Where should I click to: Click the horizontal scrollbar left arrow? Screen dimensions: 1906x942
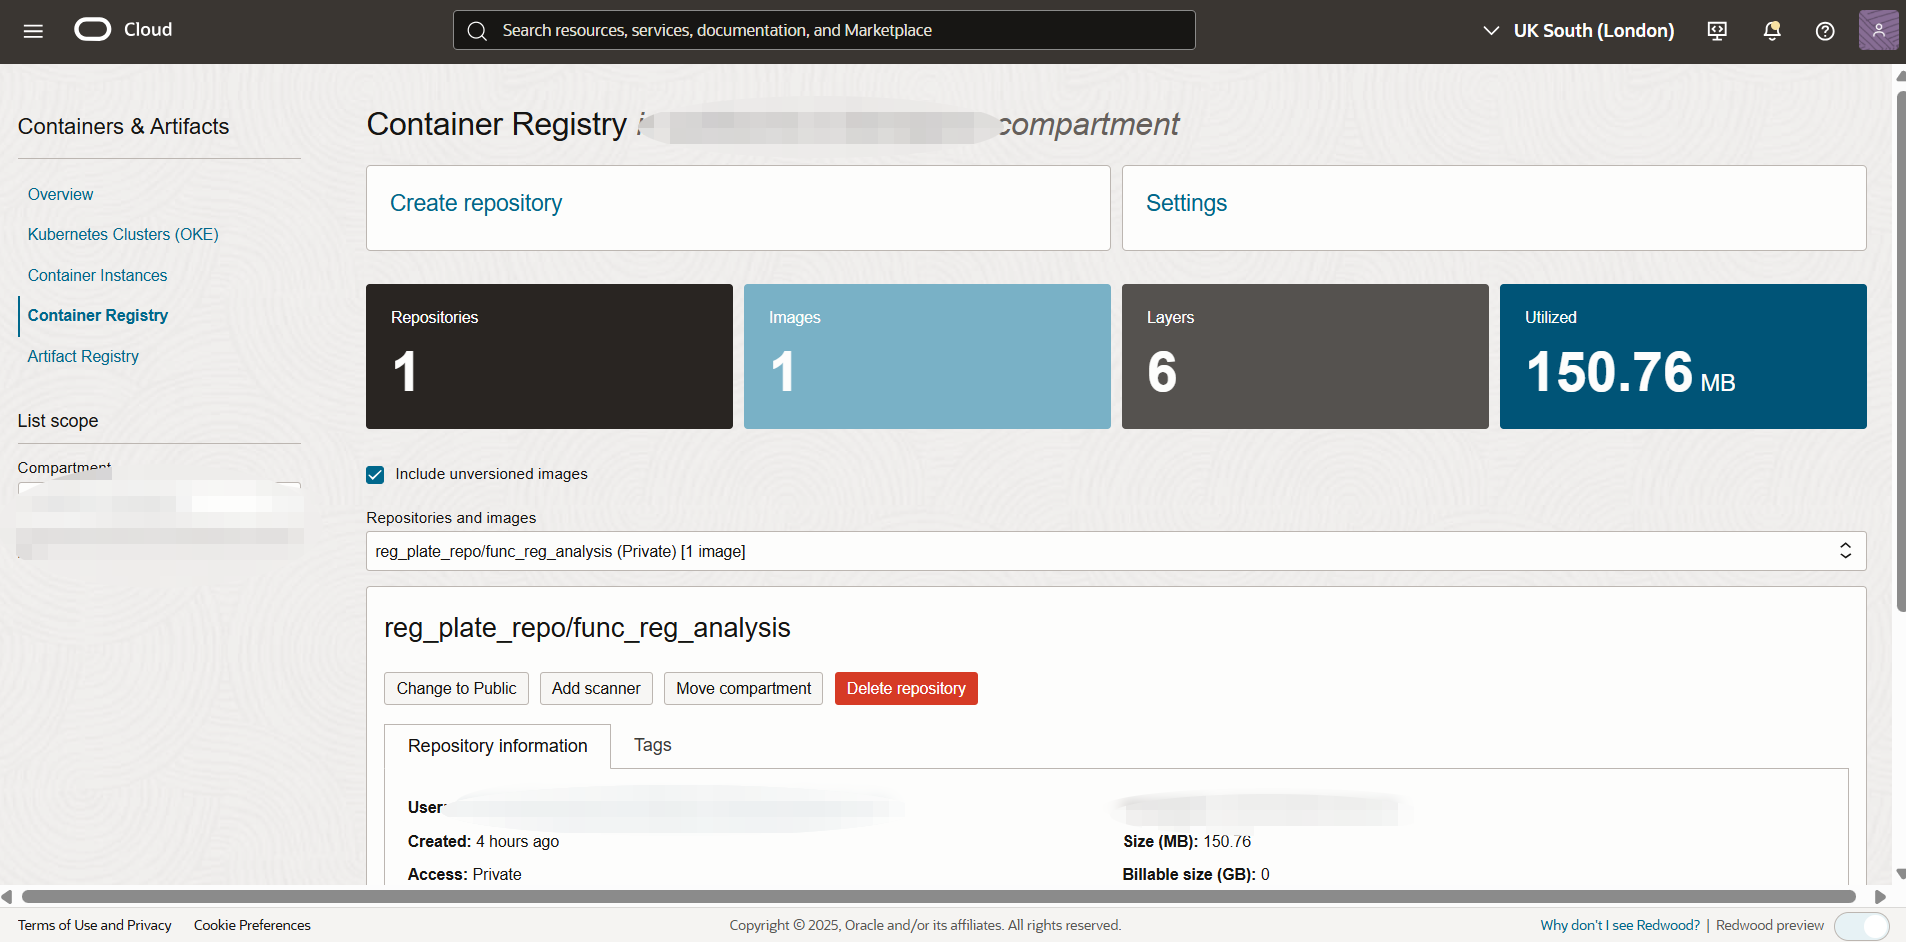click(7, 897)
